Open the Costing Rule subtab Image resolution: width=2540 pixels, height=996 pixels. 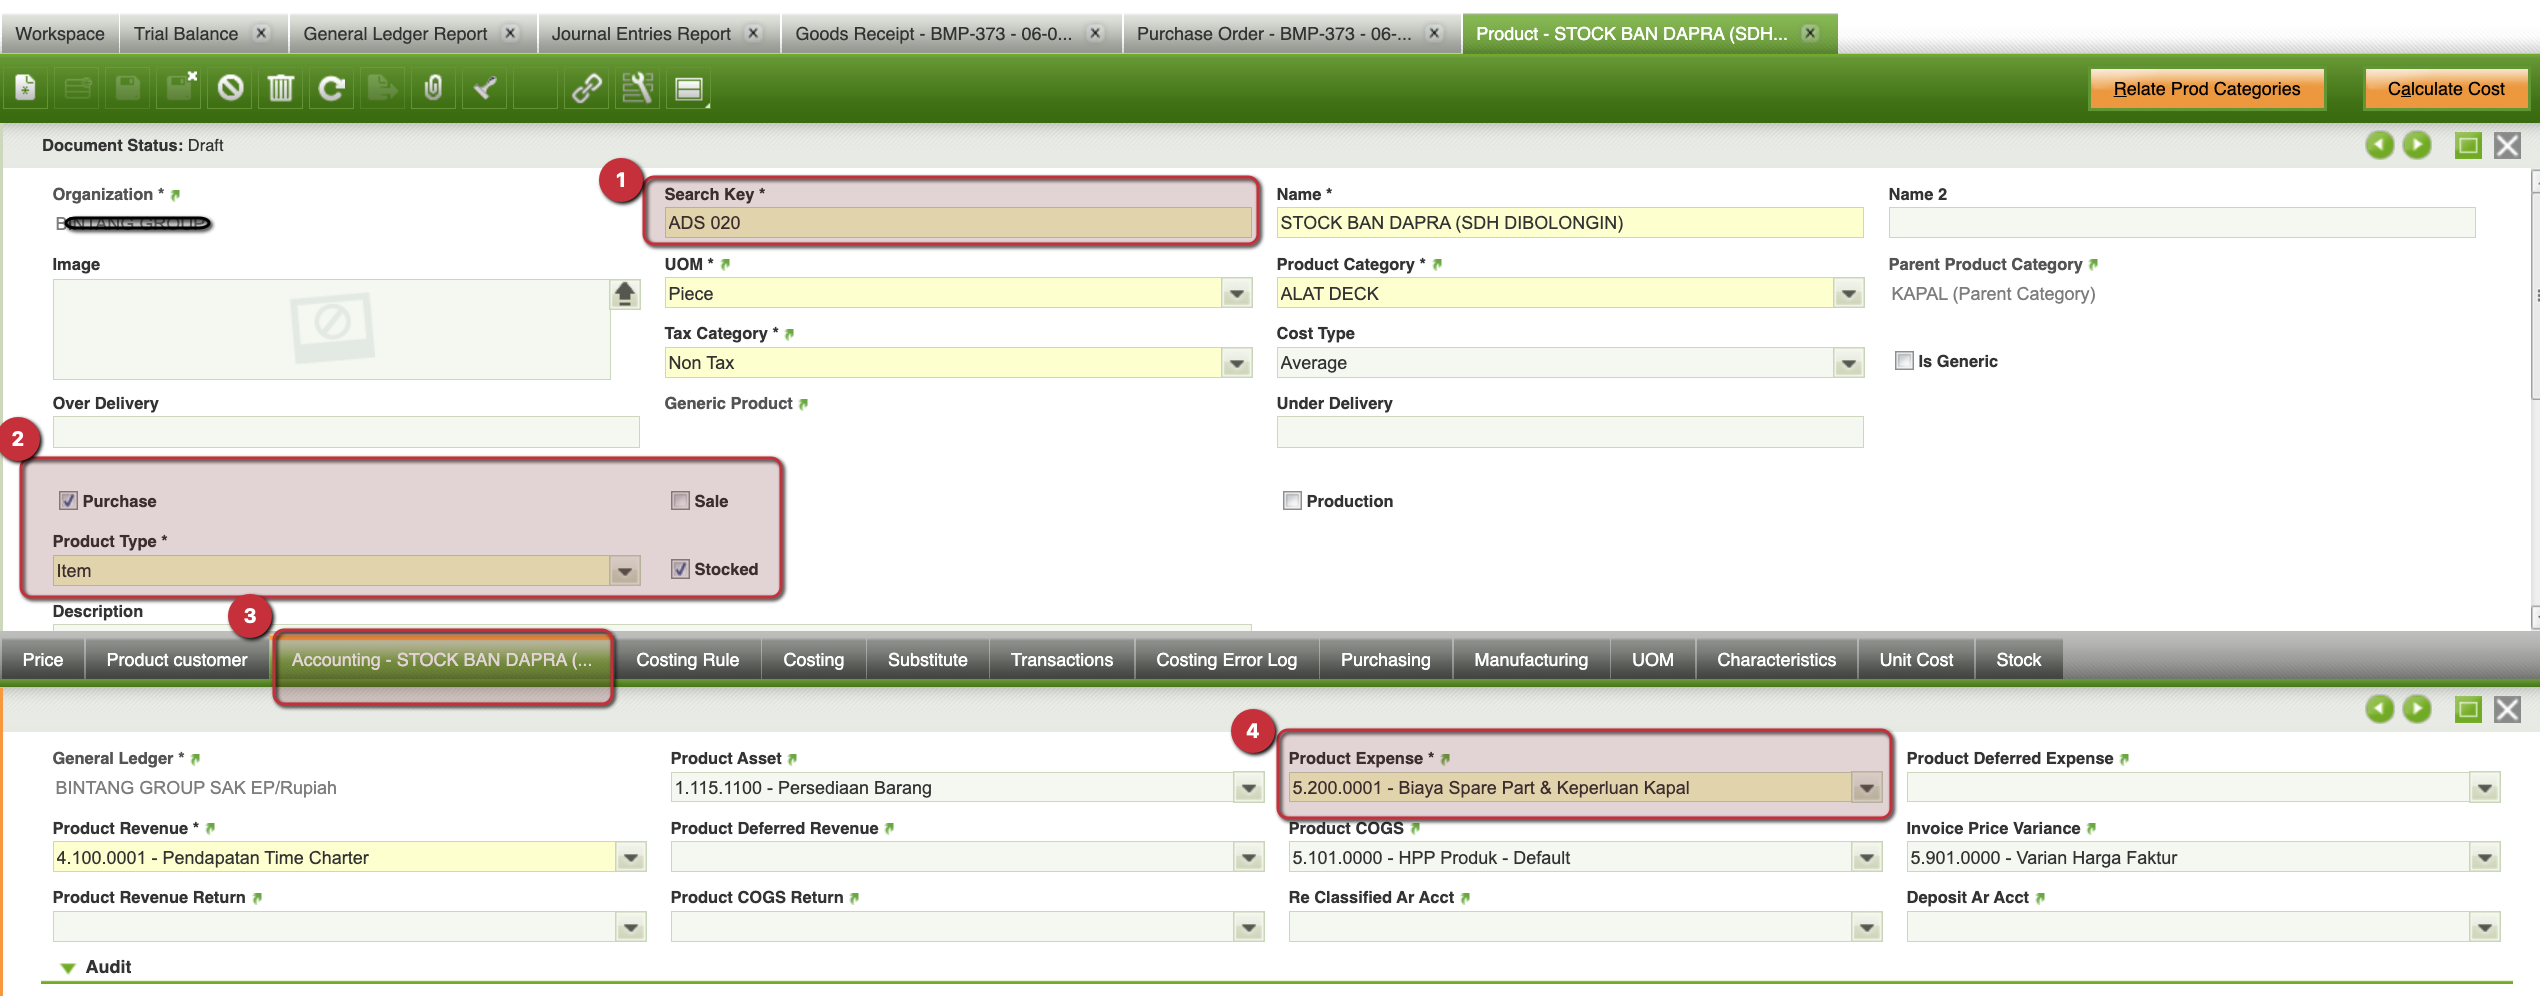[687, 660]
